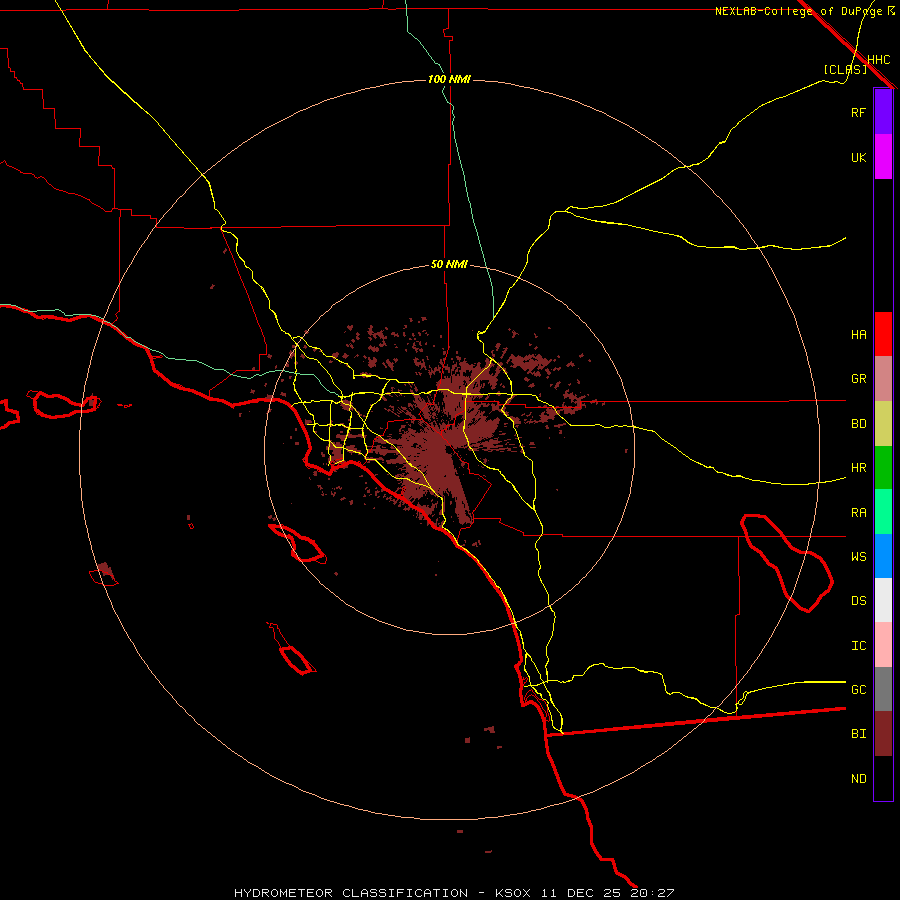Click the RA legend label

coord(858,513)
